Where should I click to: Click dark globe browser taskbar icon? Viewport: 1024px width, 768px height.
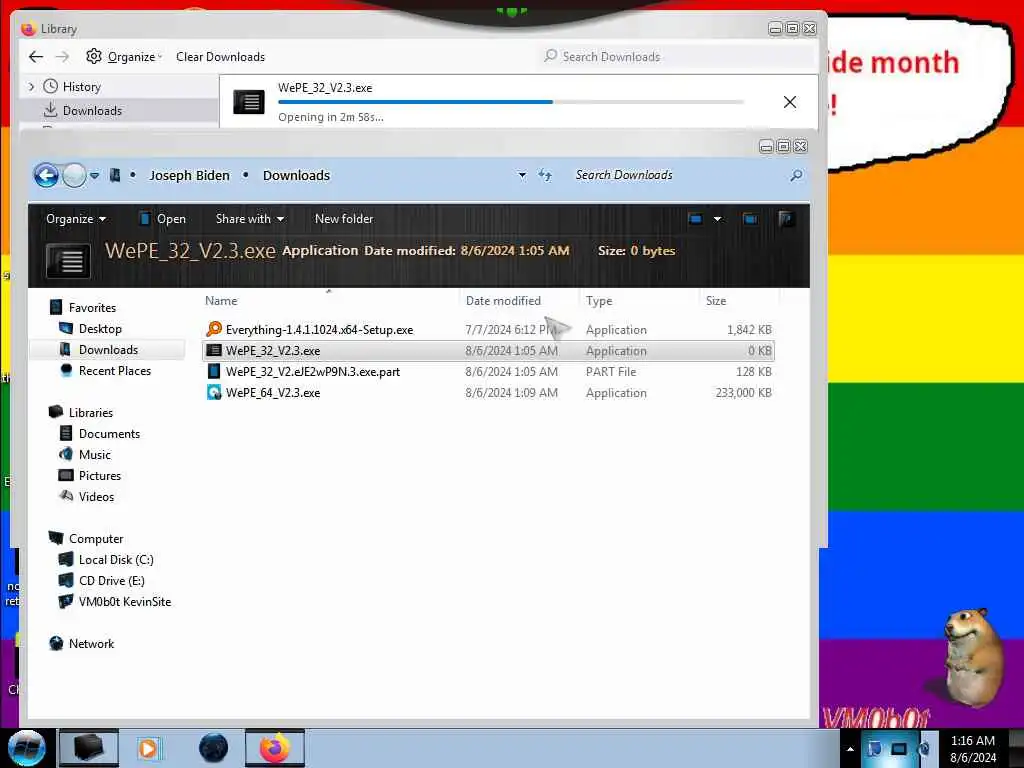[213, 748]
